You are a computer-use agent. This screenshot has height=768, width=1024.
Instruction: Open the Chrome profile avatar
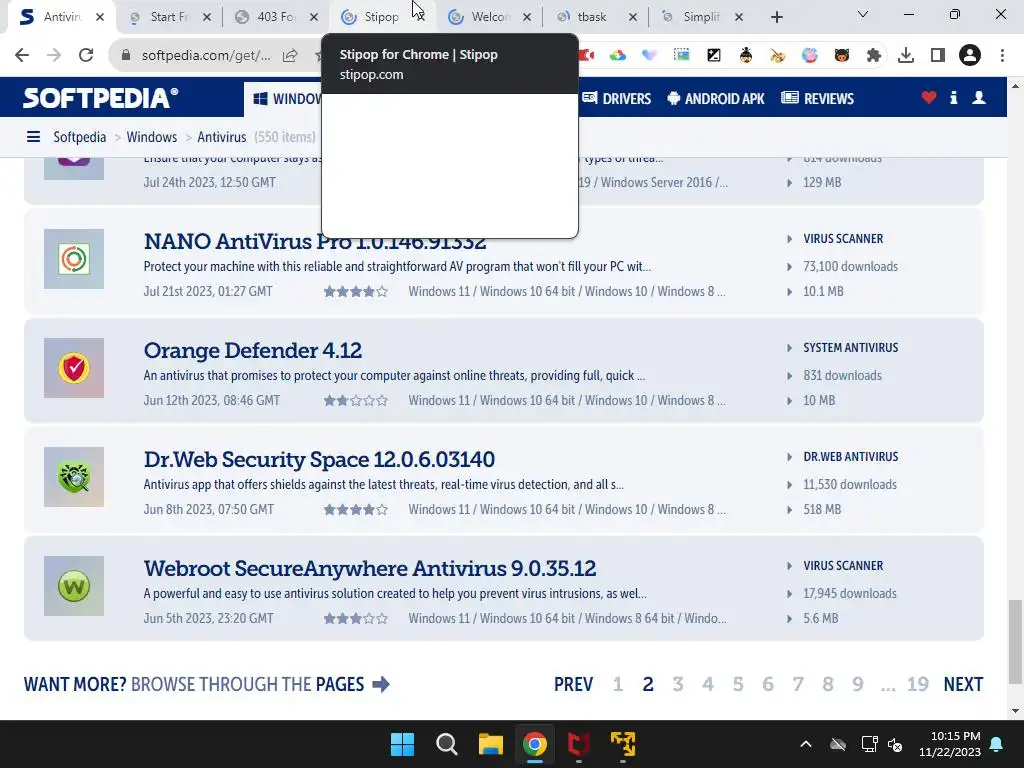[x=970, y=56]
